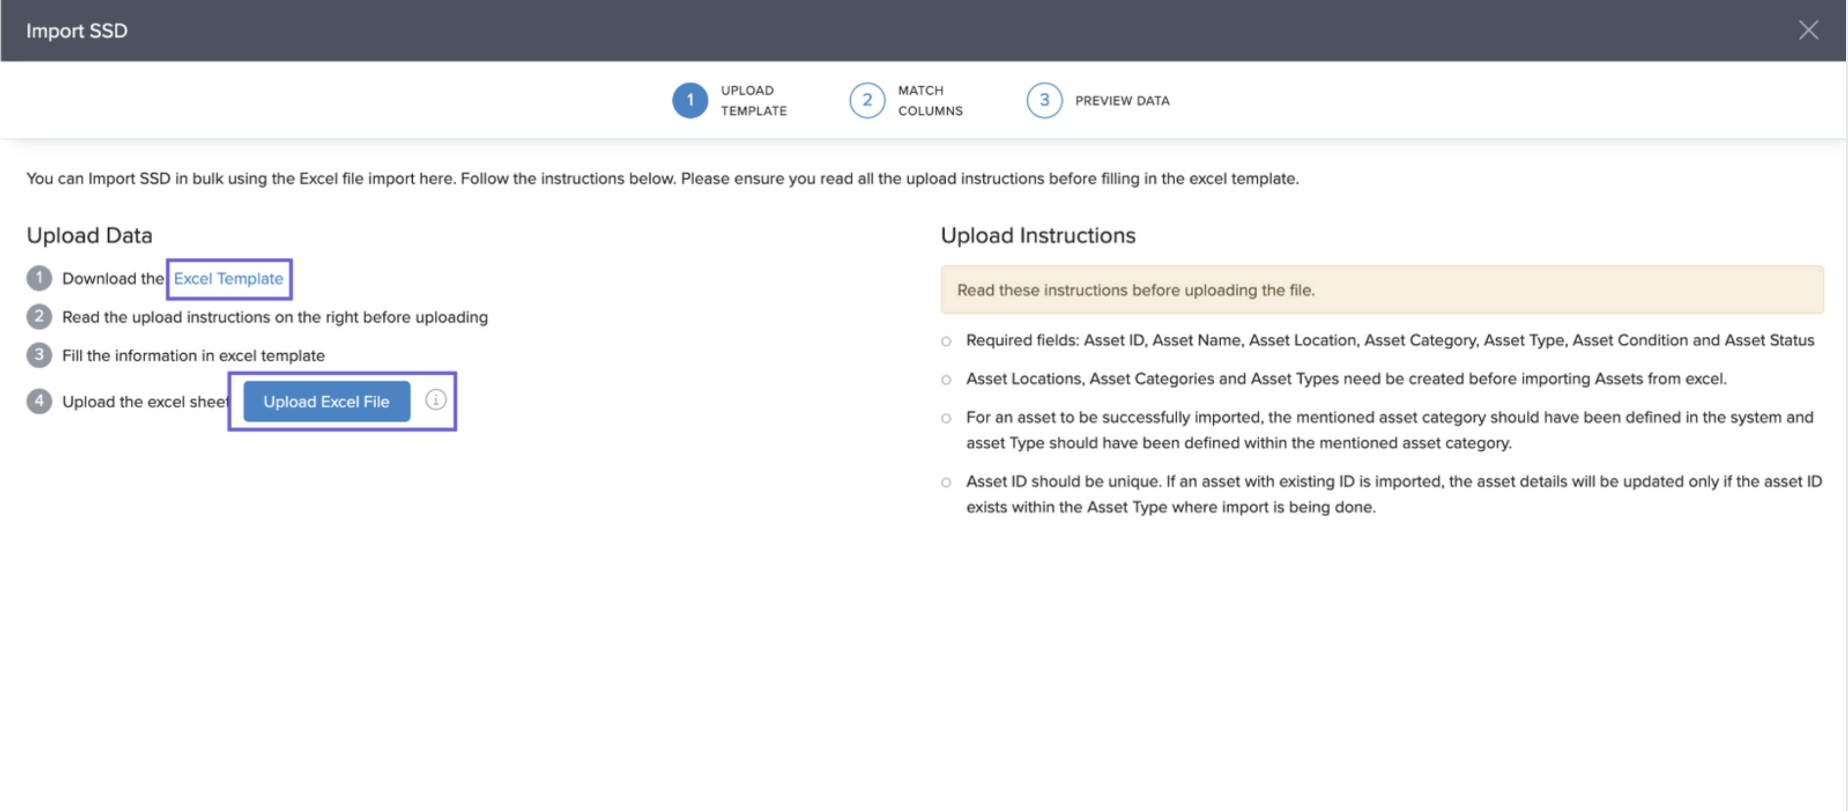1848x811 pixels.
Task: Select the step 3 circle in the wizard
Action: click(x=1044, y=100)
